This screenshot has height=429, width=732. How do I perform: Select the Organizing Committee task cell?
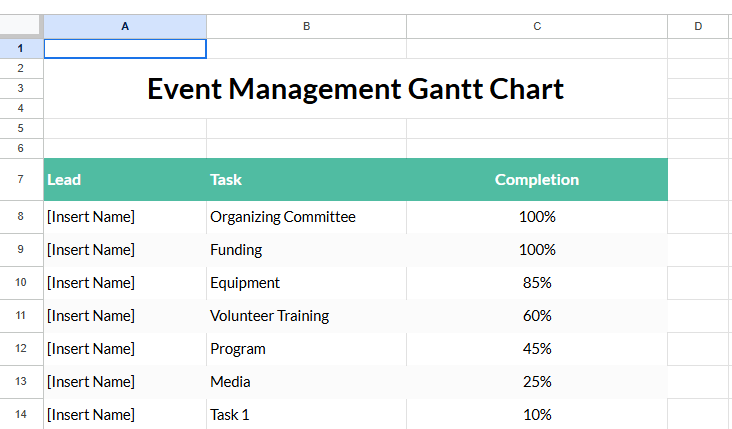coord(283,217)
